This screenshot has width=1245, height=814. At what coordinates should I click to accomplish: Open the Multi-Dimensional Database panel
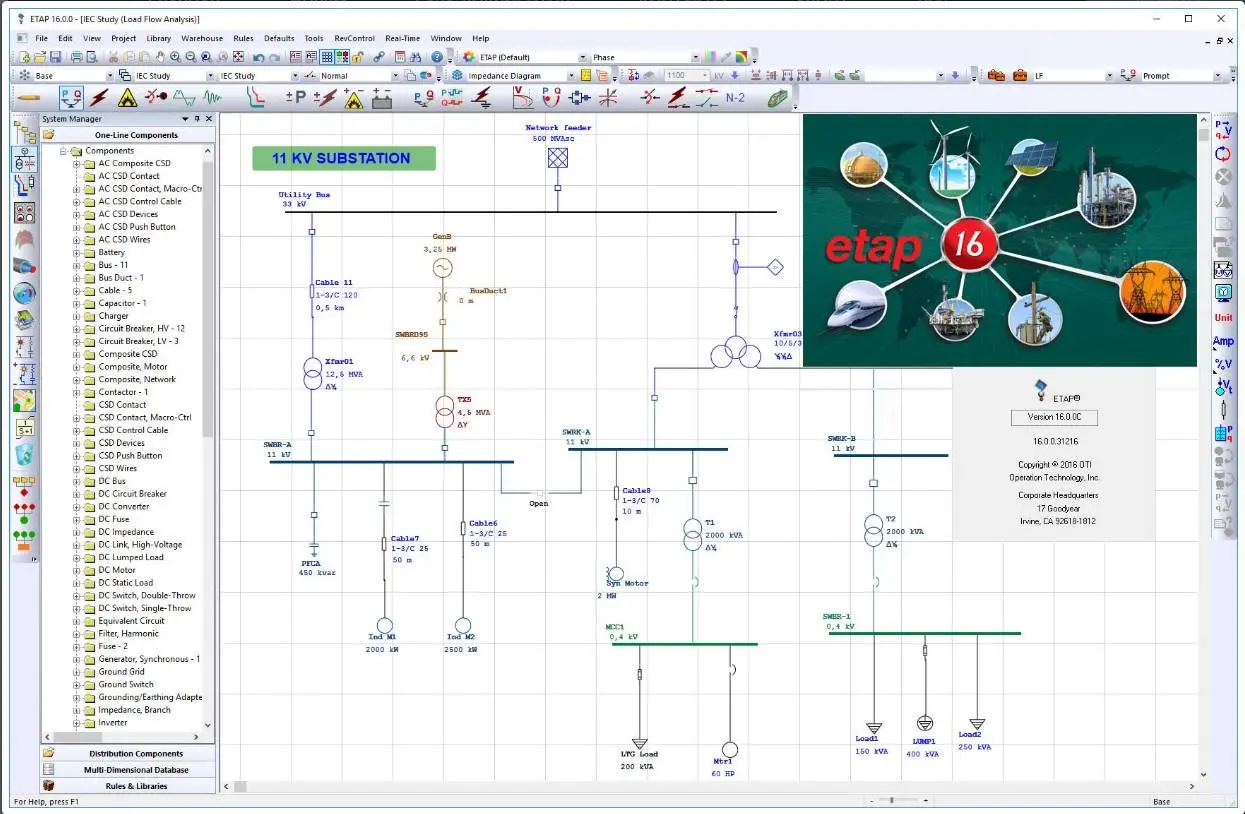(127, 769)
